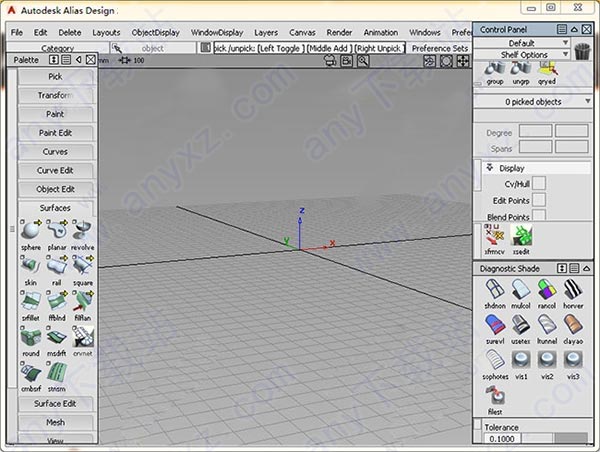600x452 pixels.
Task: Select the planar surface tool
Action: tap(57, 230)
